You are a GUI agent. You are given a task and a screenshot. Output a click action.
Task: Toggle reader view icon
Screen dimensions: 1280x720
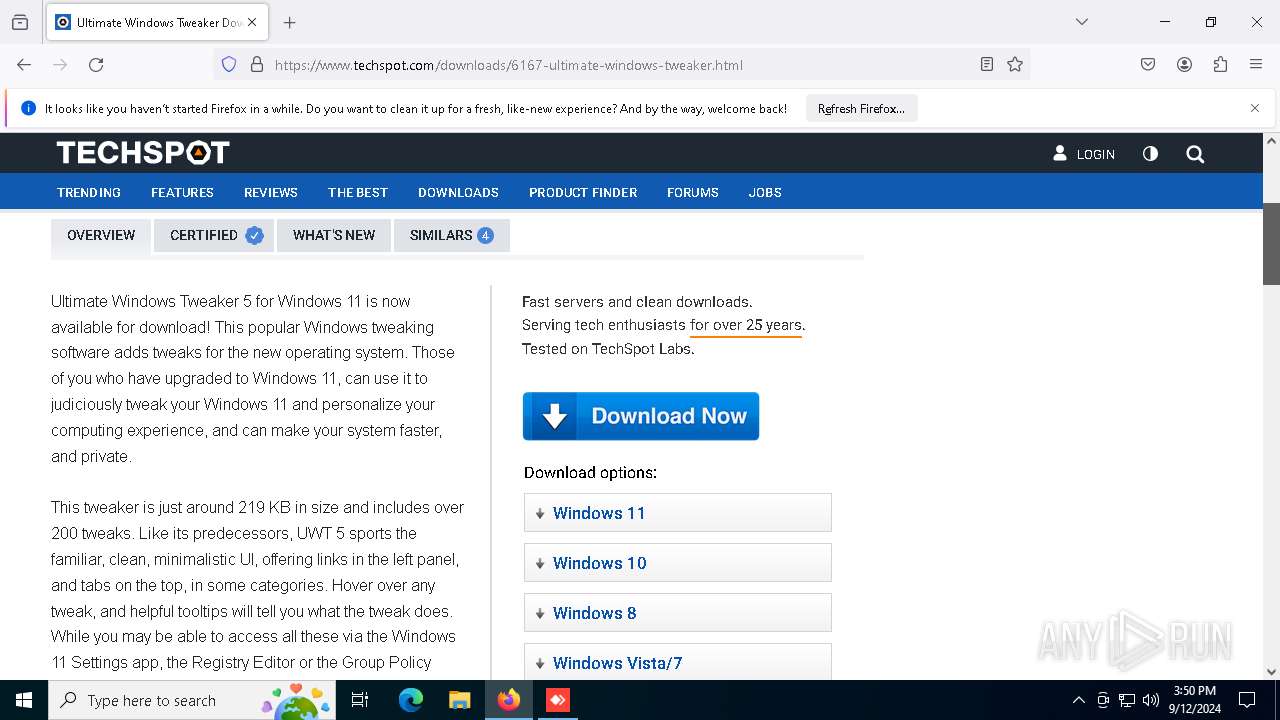(987, 65)
